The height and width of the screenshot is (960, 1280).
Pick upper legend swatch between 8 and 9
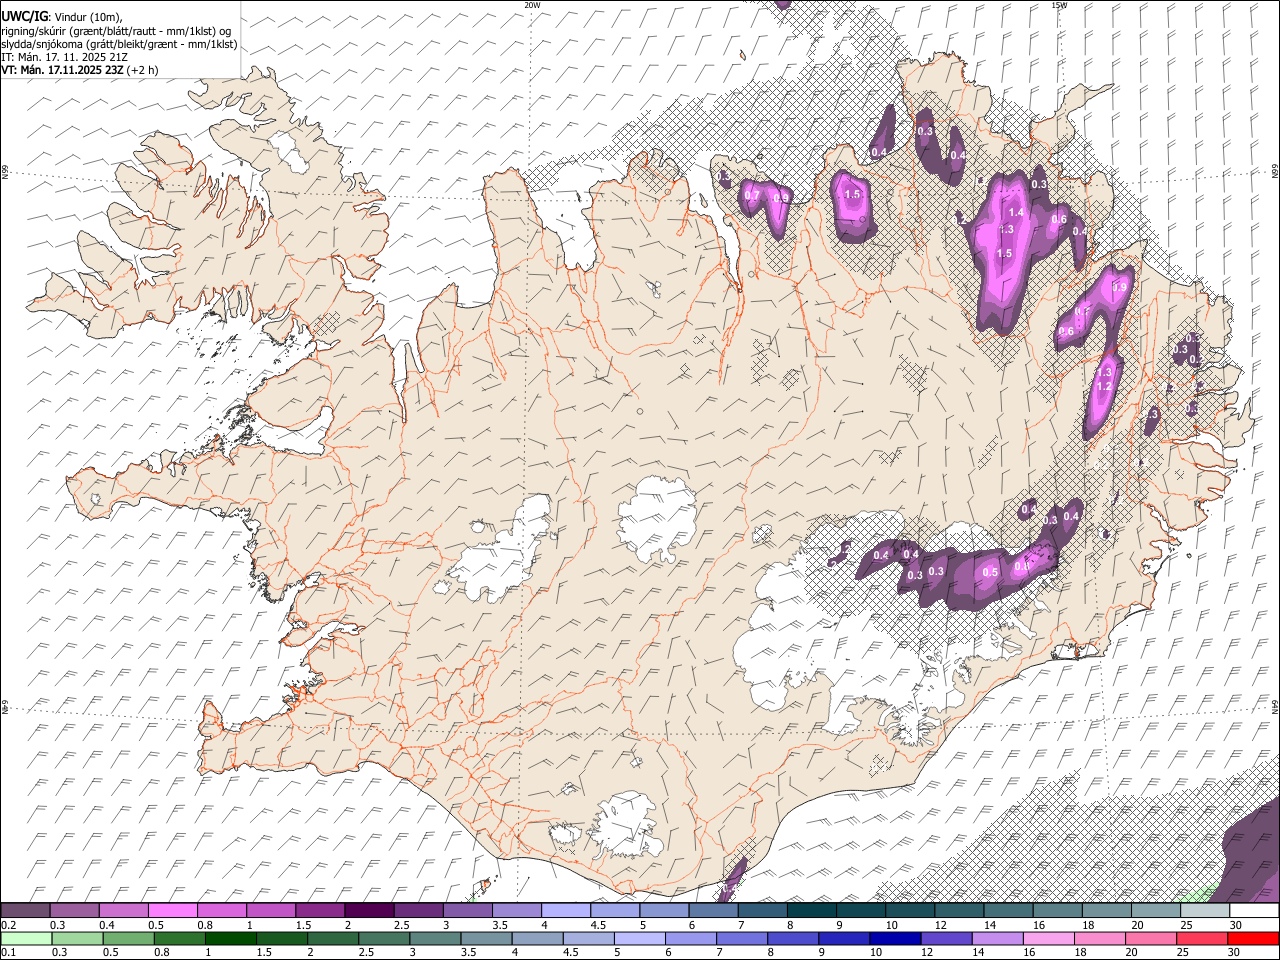tap(811, 910)
